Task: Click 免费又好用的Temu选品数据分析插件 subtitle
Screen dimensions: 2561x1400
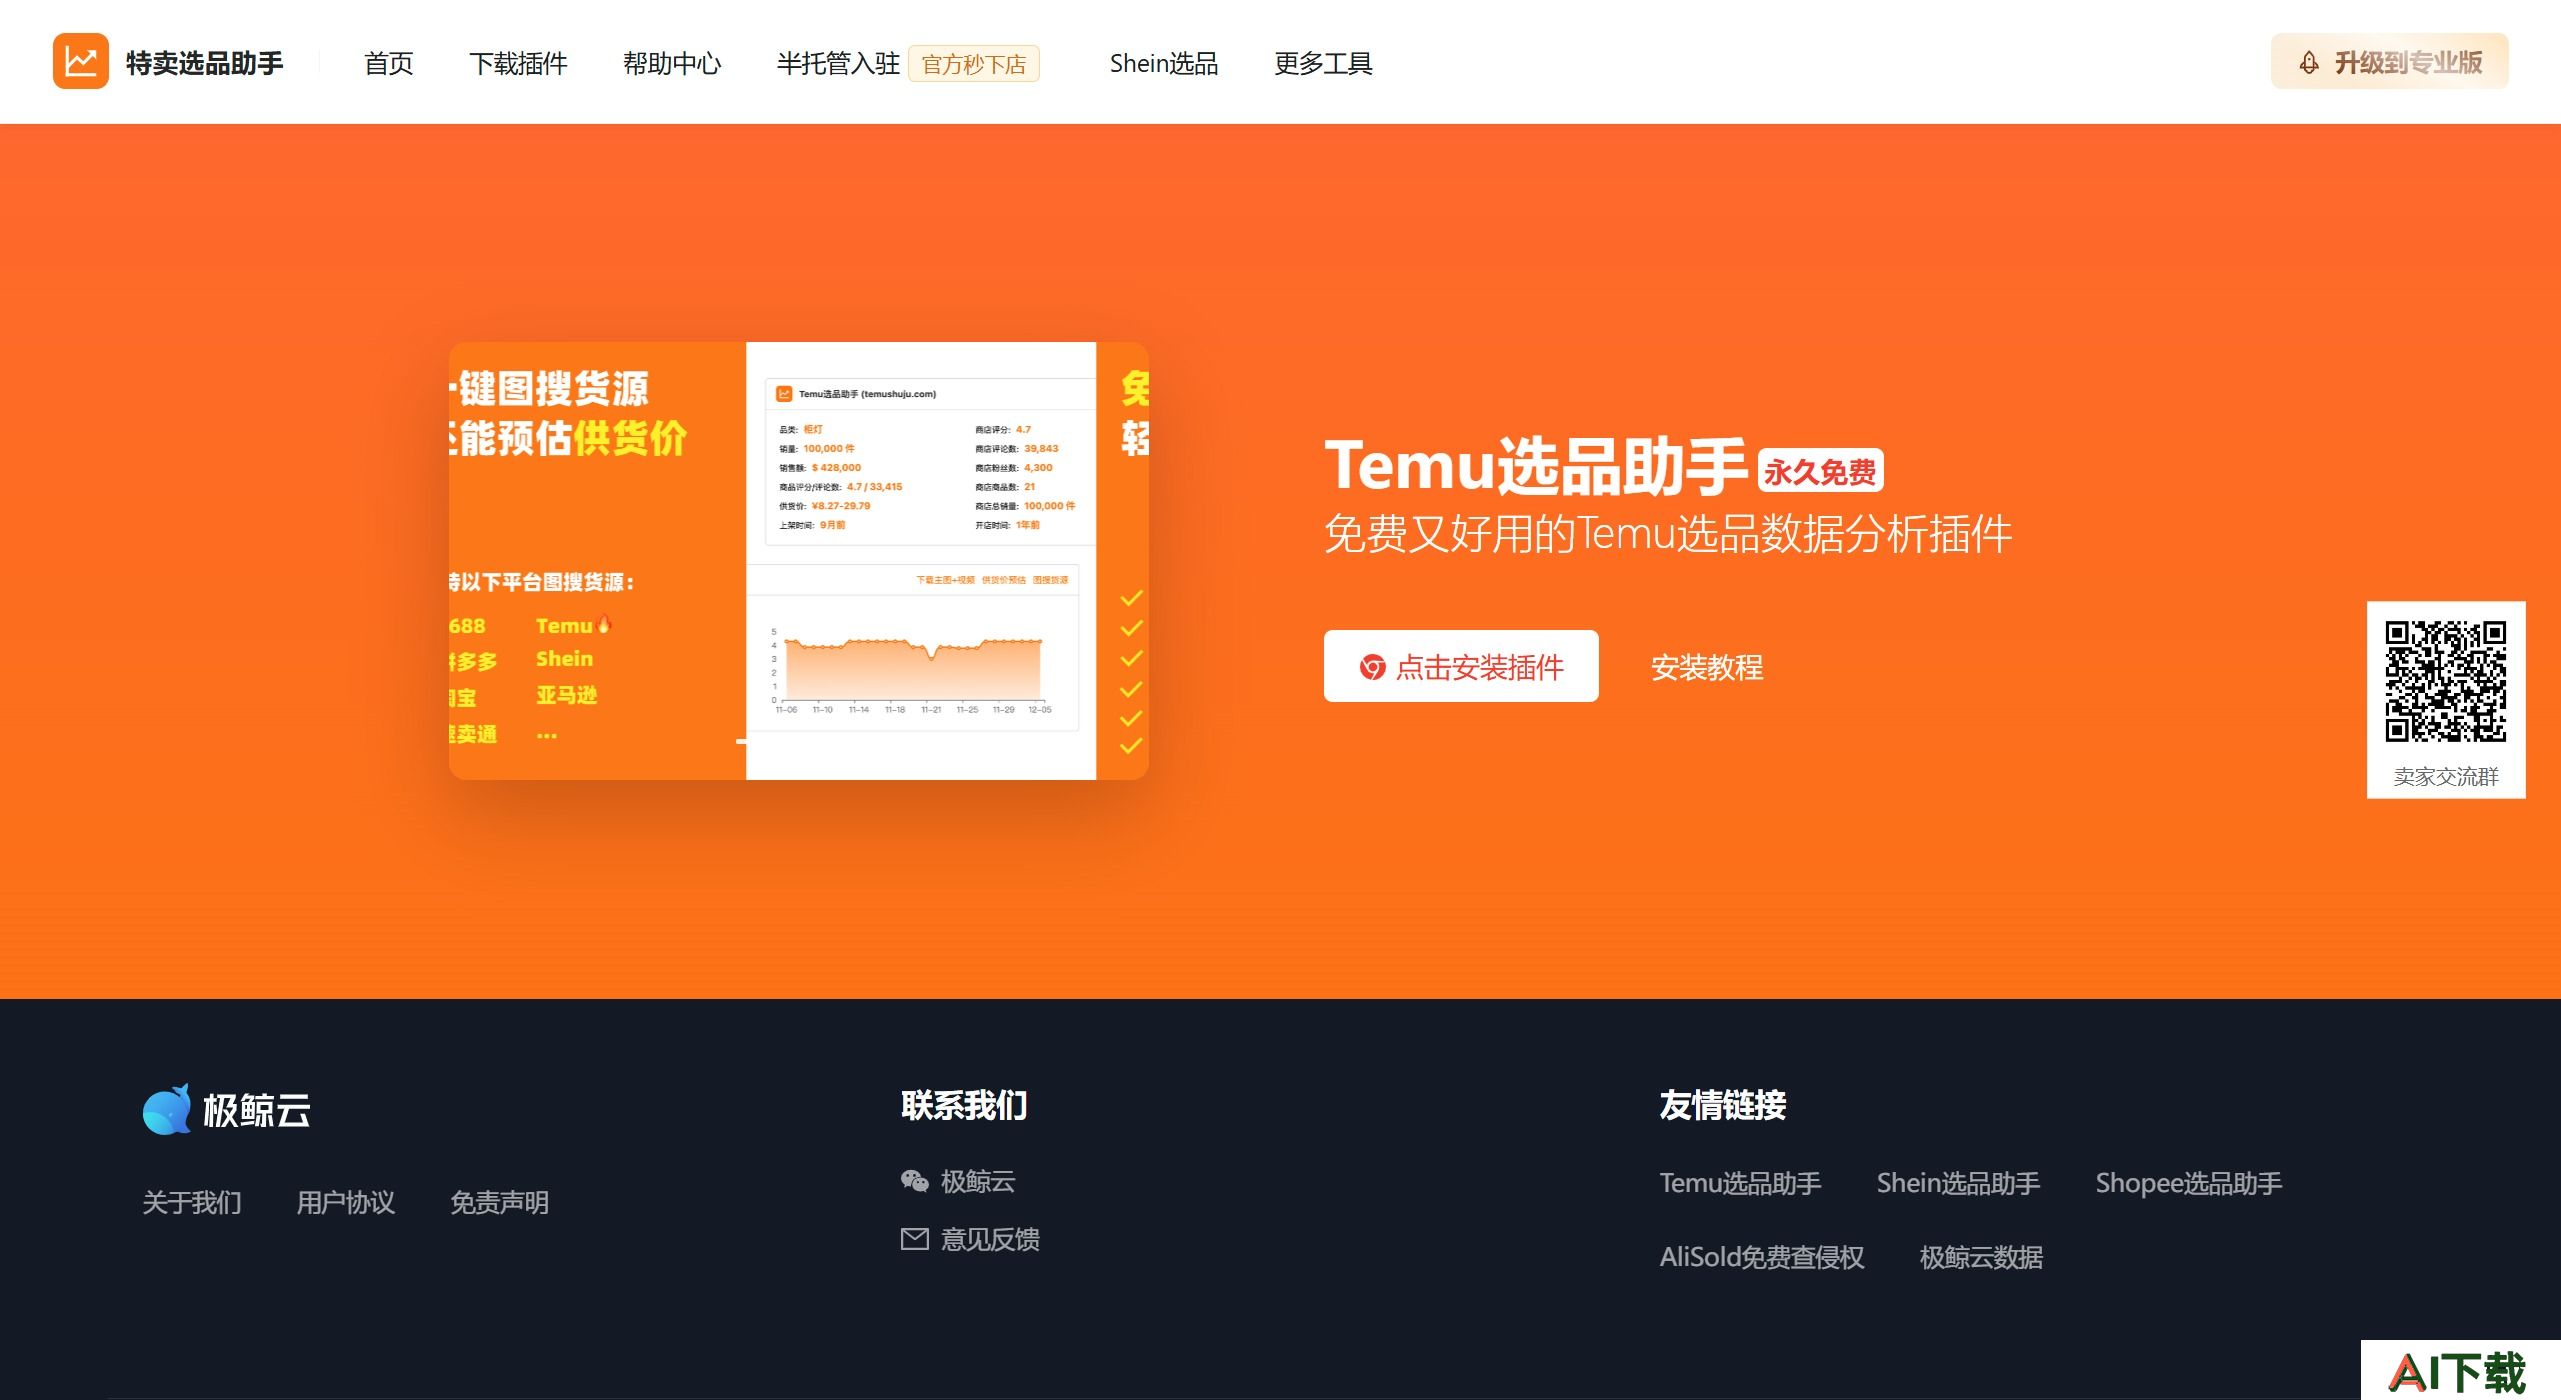Action: click(x=1668, y=533)
